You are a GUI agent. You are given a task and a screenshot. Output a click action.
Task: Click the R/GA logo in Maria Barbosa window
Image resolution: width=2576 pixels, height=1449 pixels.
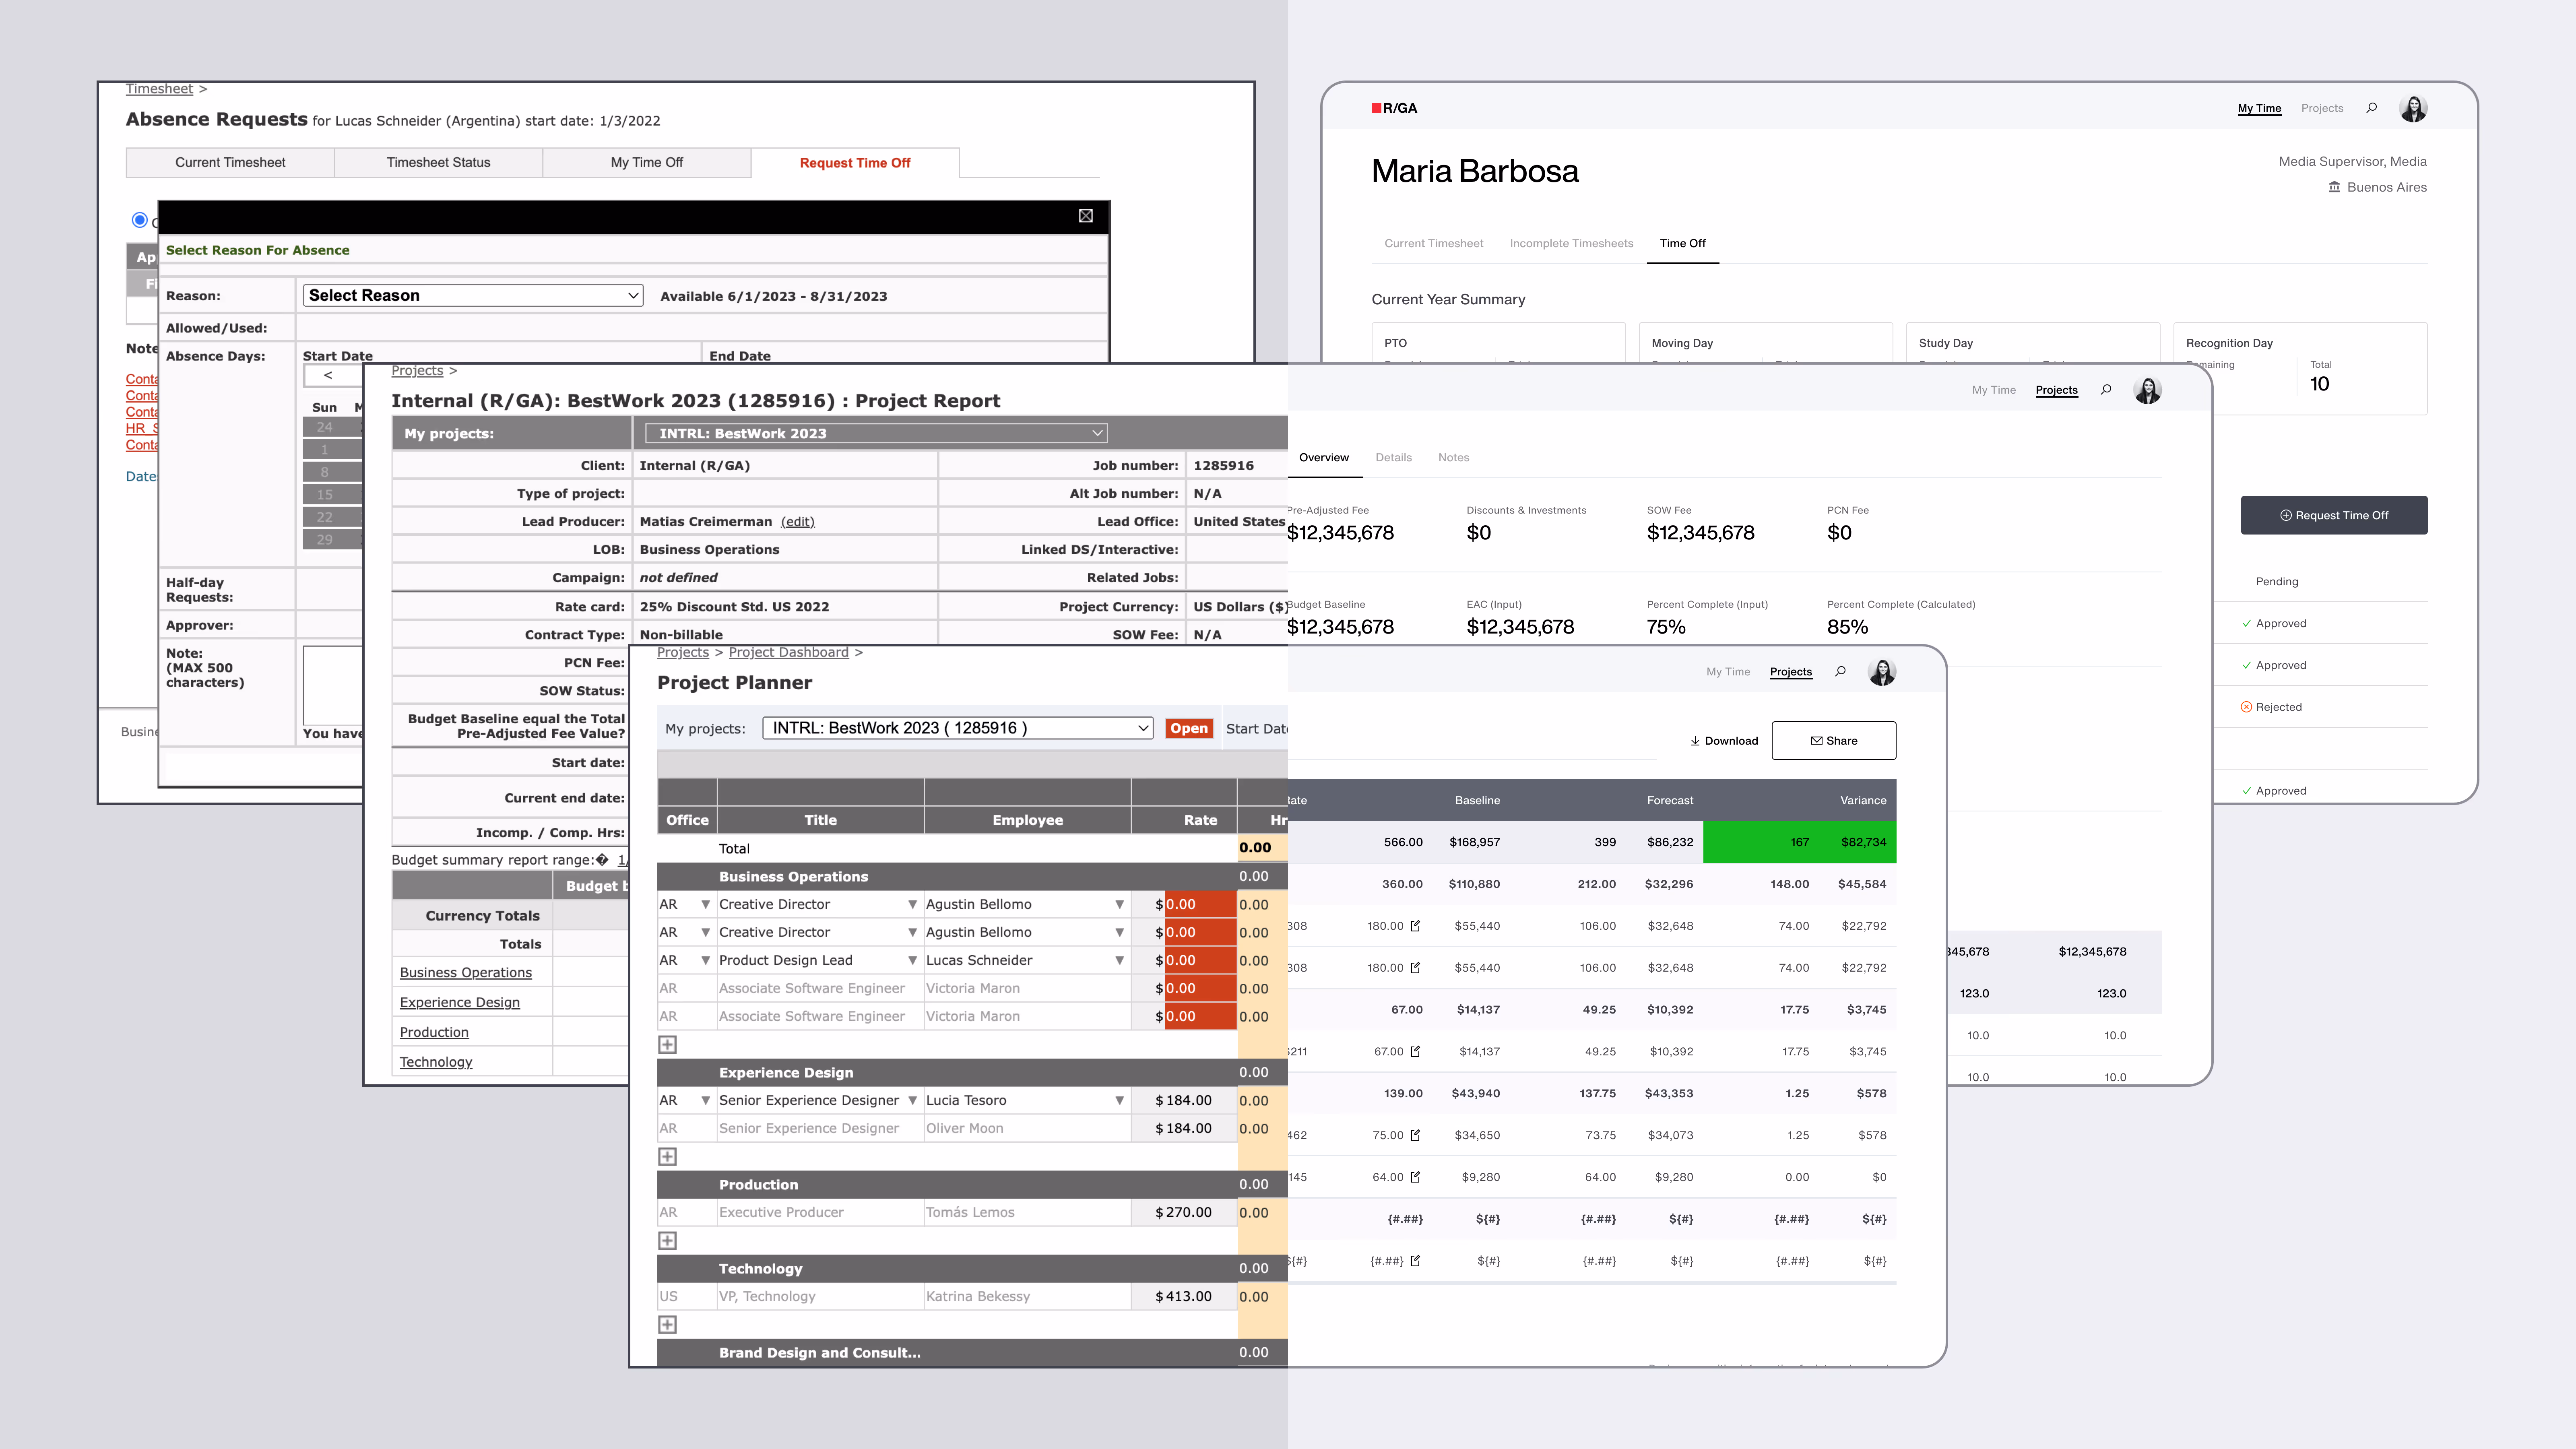1394,108
